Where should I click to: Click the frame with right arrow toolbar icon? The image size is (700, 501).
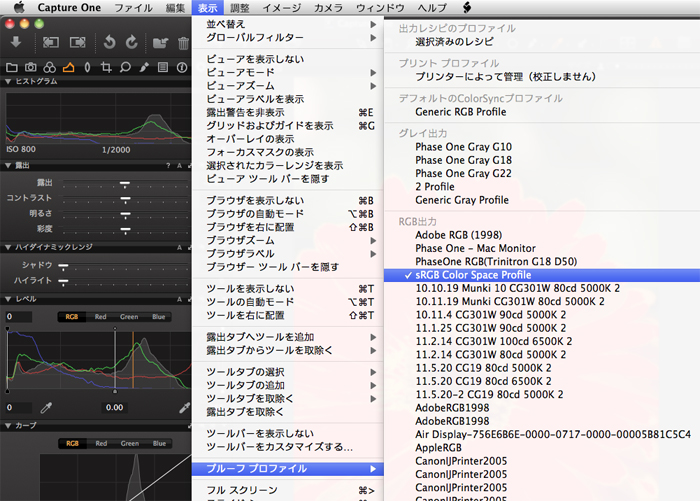tap(78, 42)
